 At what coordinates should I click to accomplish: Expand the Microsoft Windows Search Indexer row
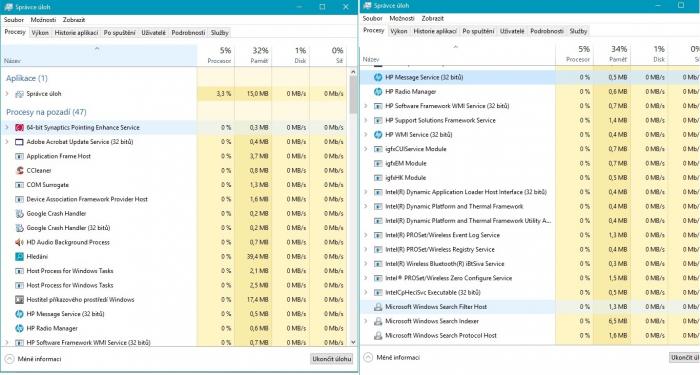[366, 321]
